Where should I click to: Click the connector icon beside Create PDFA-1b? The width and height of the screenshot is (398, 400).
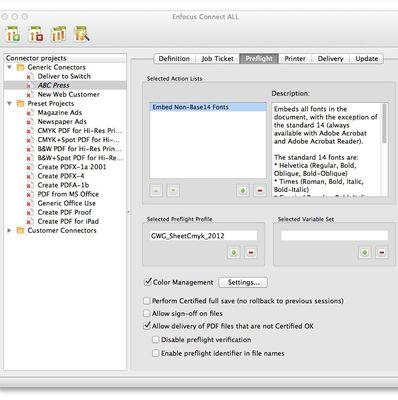pyautogui.click(x=30, y=185)
